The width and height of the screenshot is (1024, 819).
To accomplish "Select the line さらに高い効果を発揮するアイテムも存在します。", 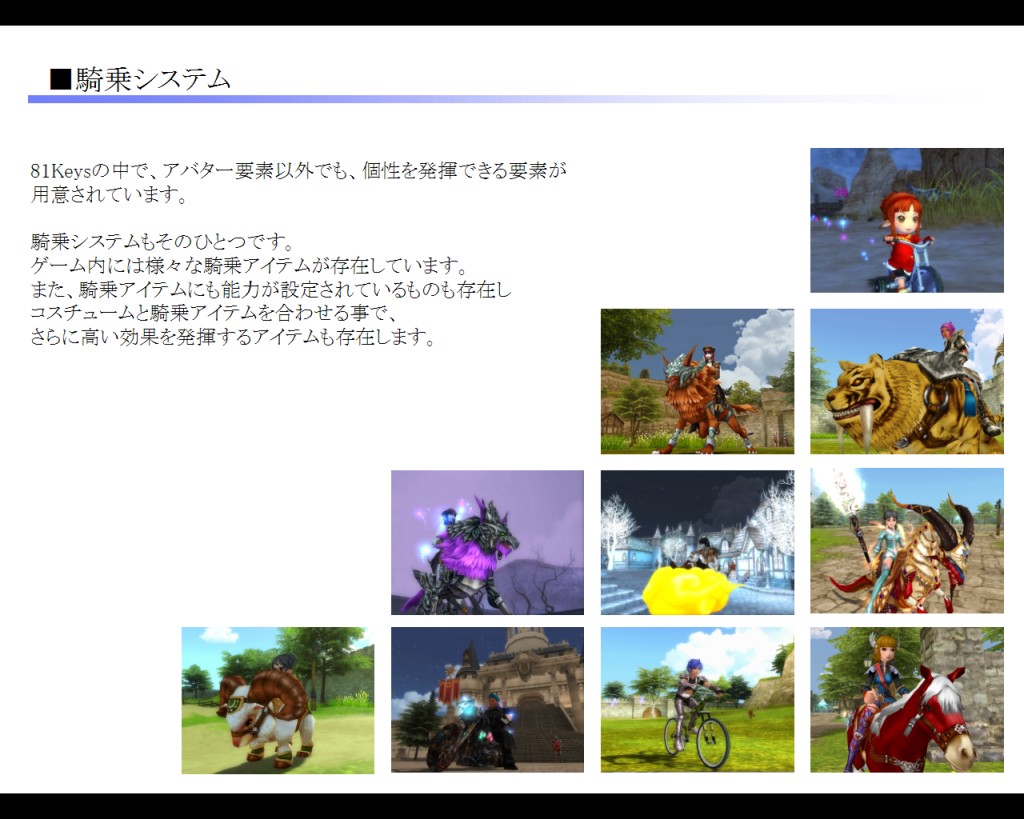I will tap(232, 337).
